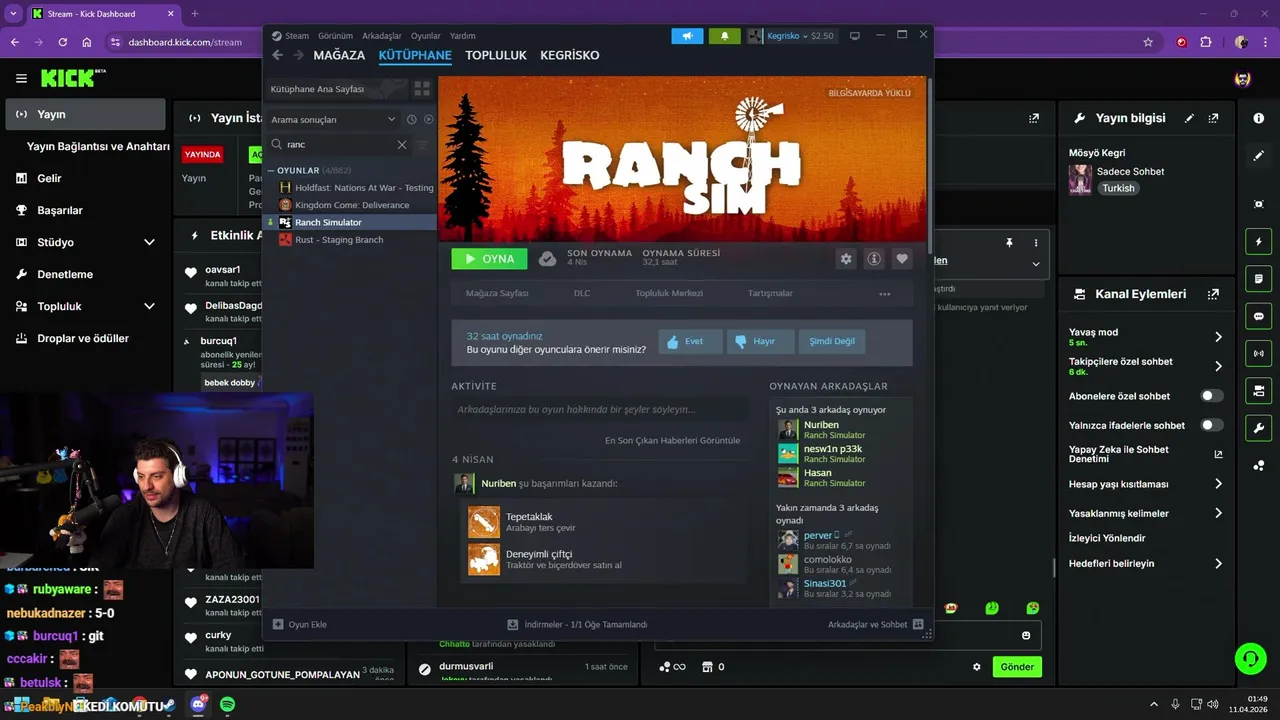Open Takipçilere özel sohbet settings chevron

tap(1218, 366)
